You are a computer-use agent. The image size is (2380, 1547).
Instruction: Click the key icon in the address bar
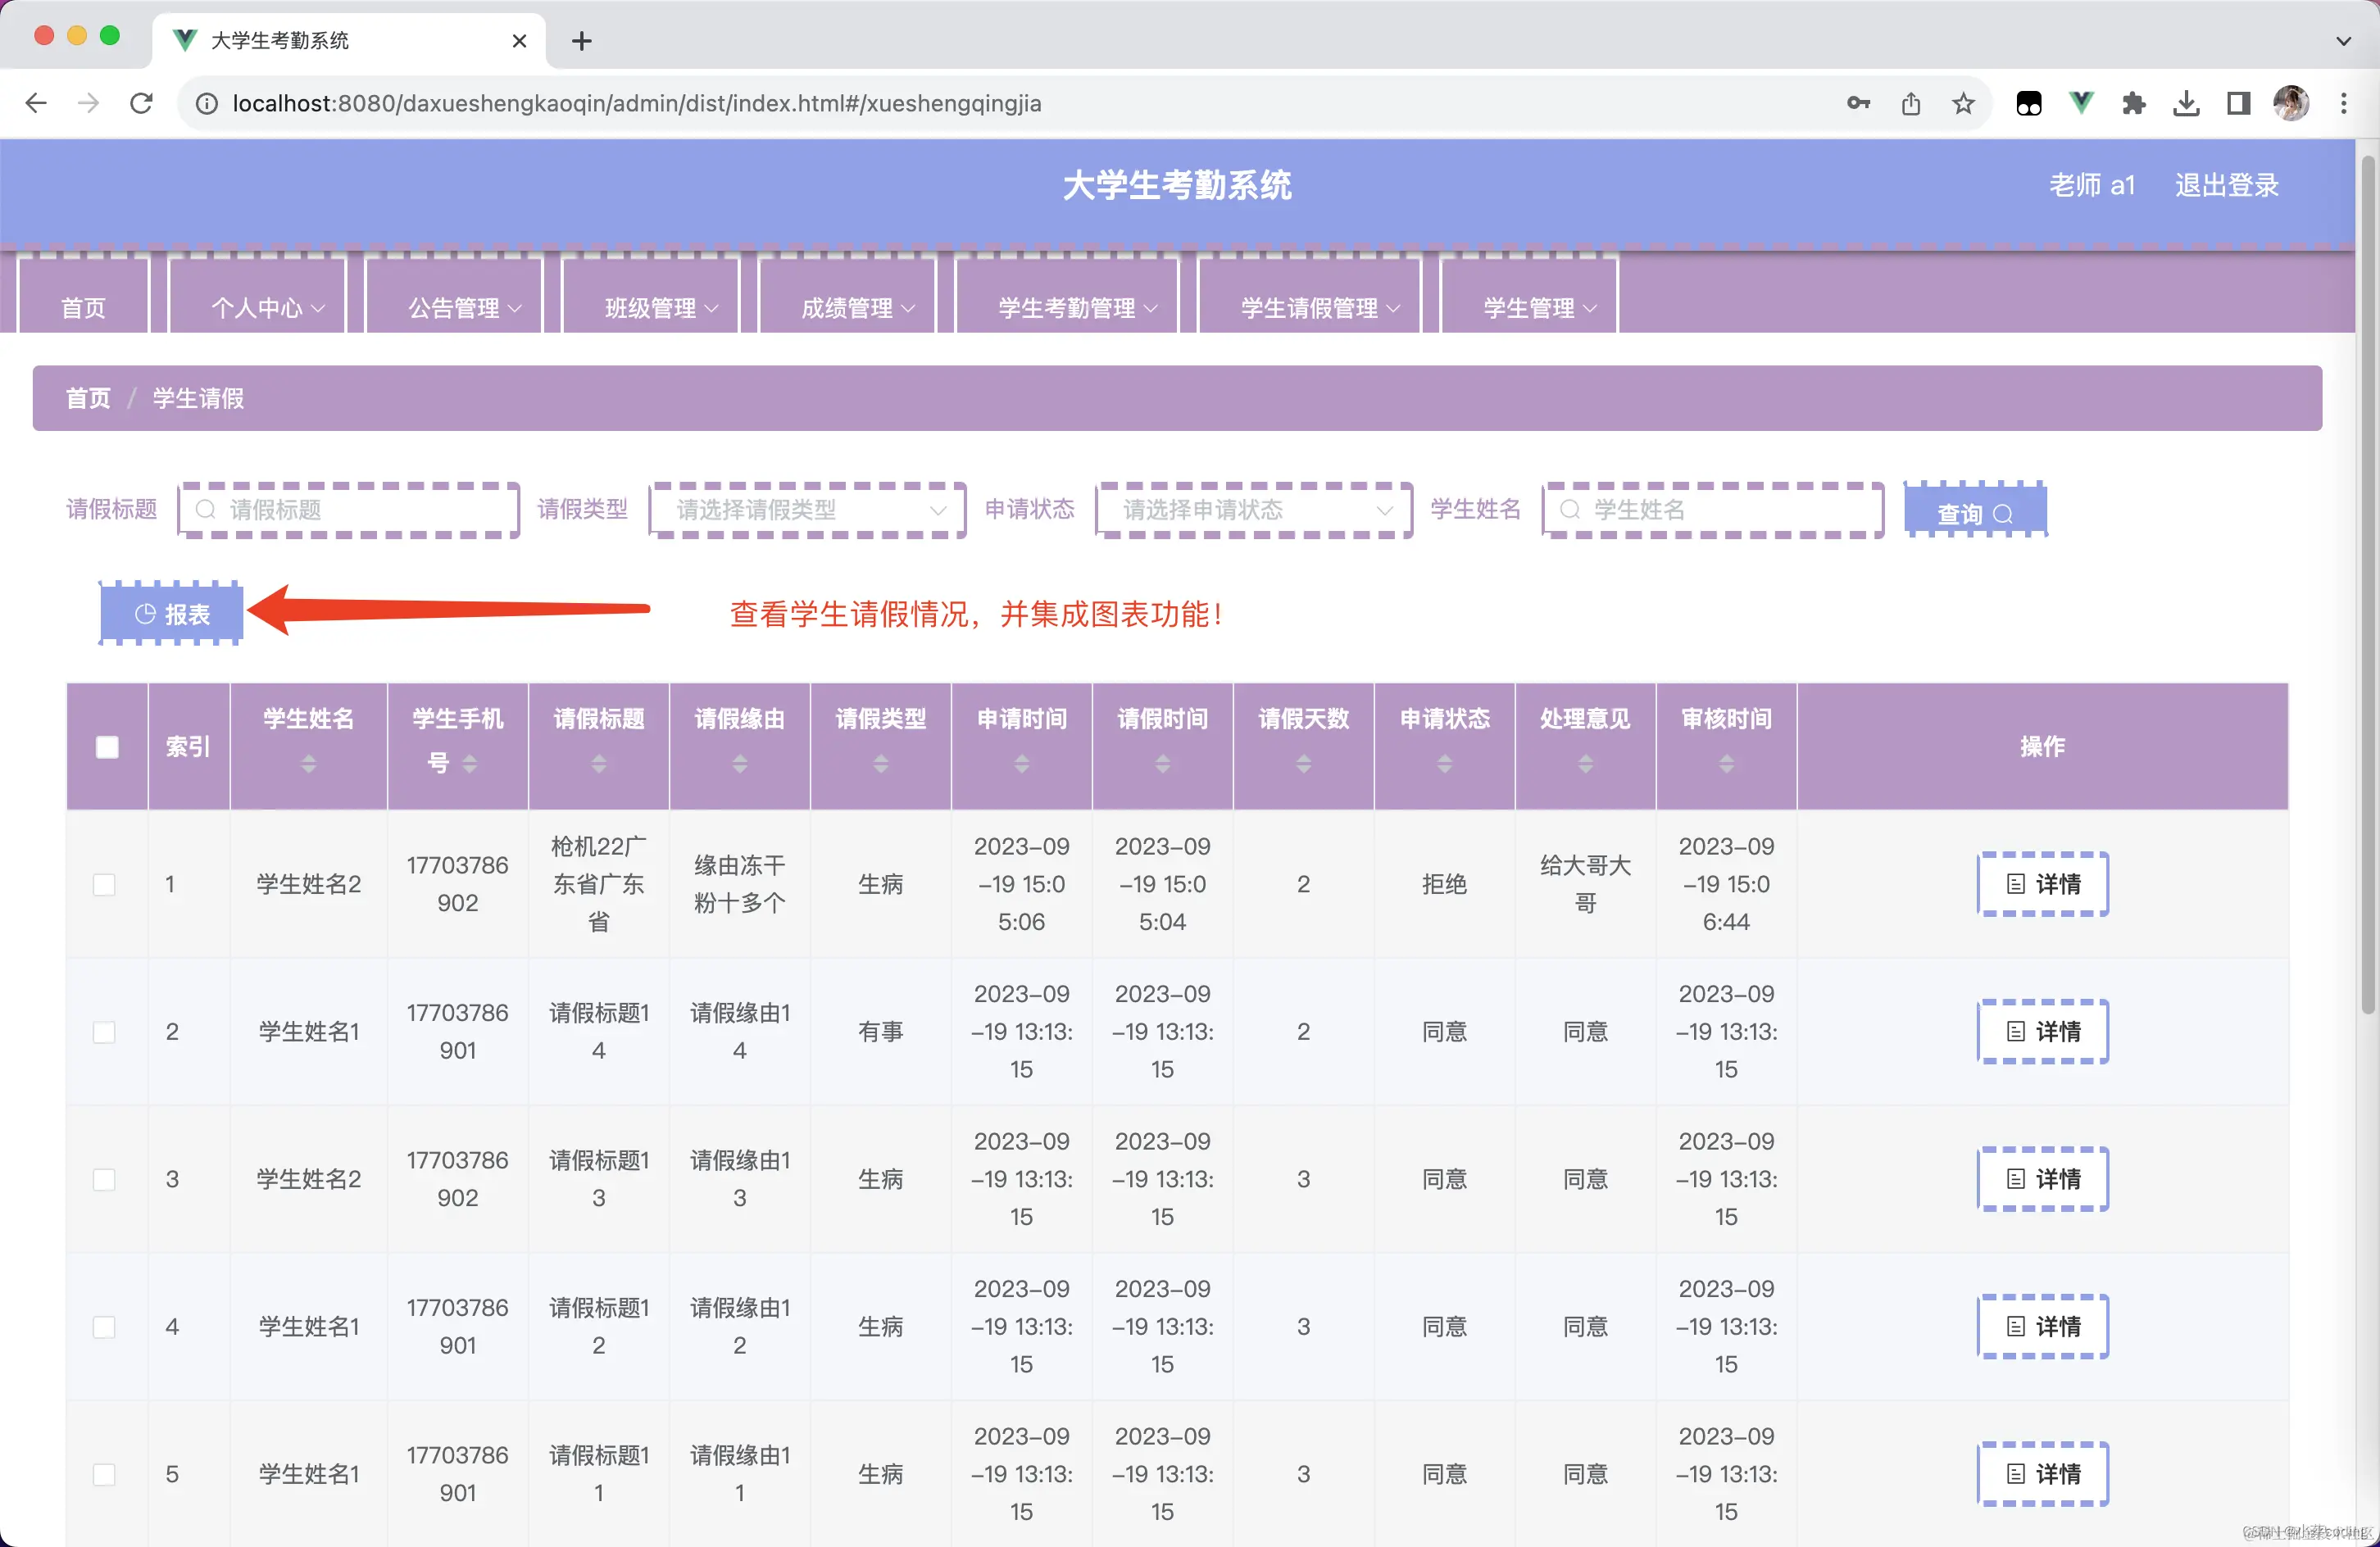click(x=1859, y=103)
